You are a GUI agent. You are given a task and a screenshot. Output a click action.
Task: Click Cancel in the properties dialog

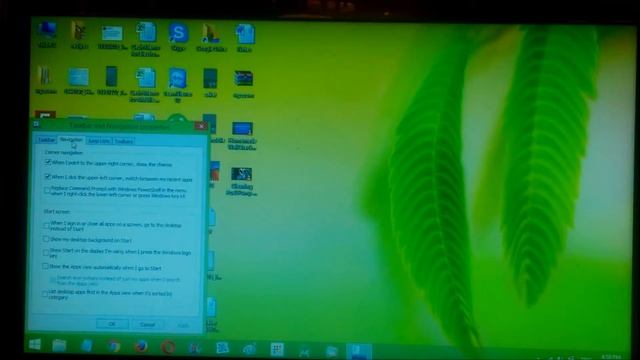147,325
